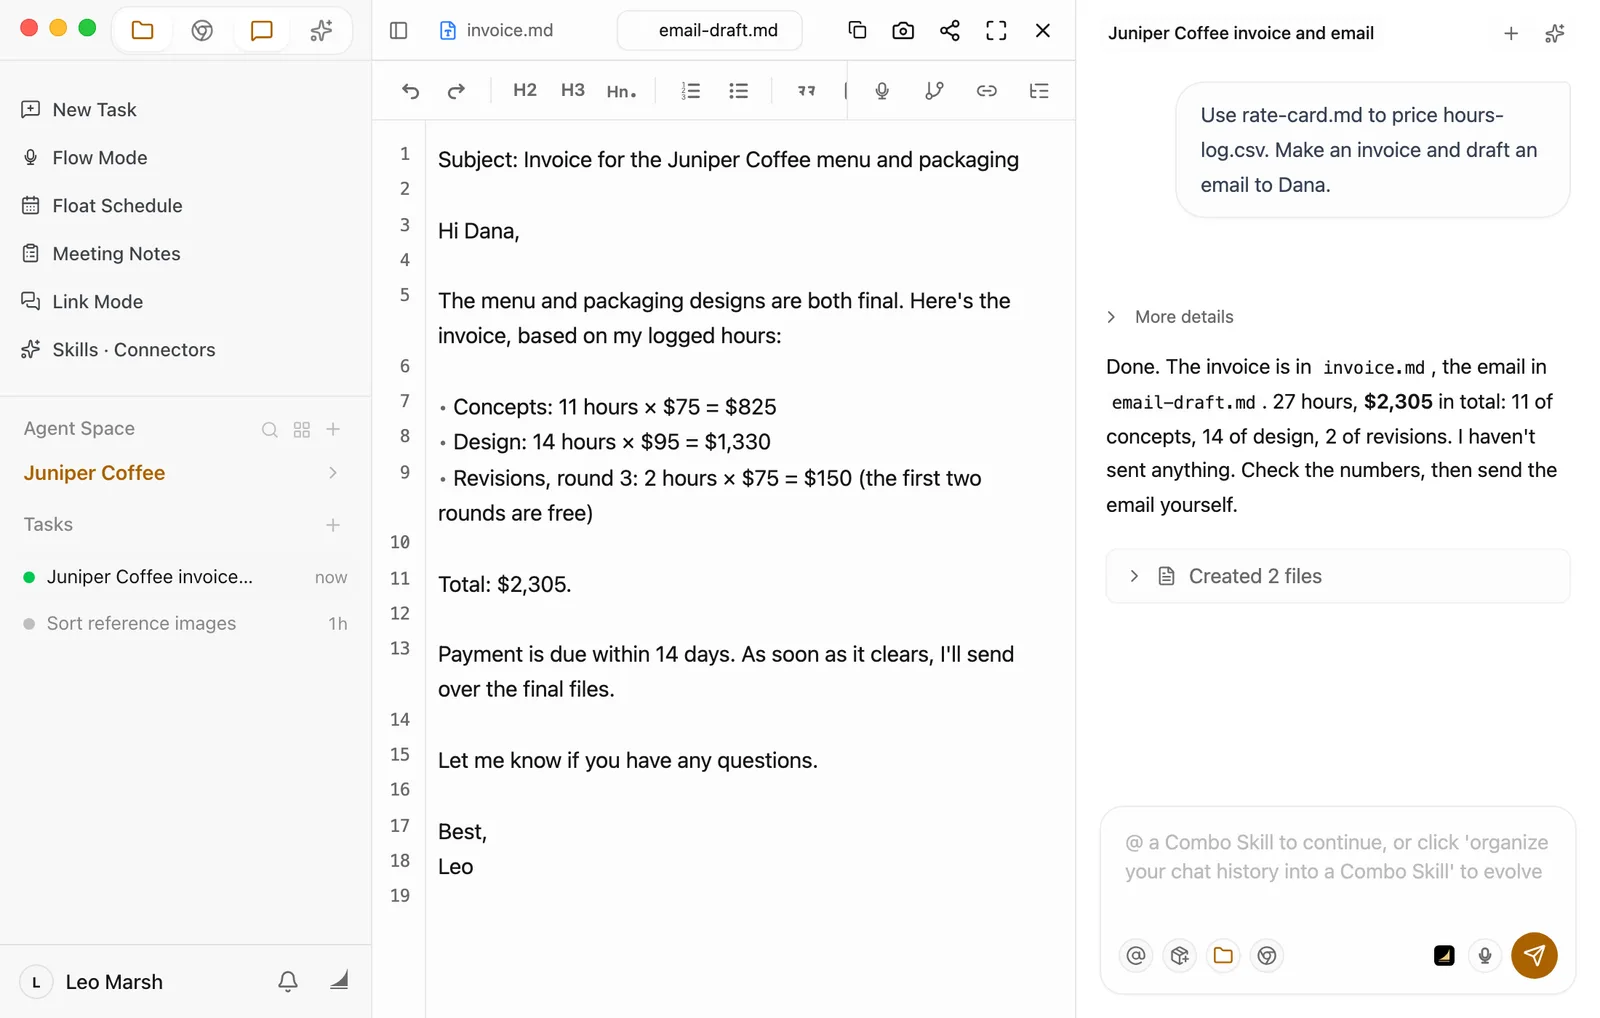The height and width of the screenshot is (1018, 1600).
Task: Switch Agent Space to grid view
Action: (302, 429)
